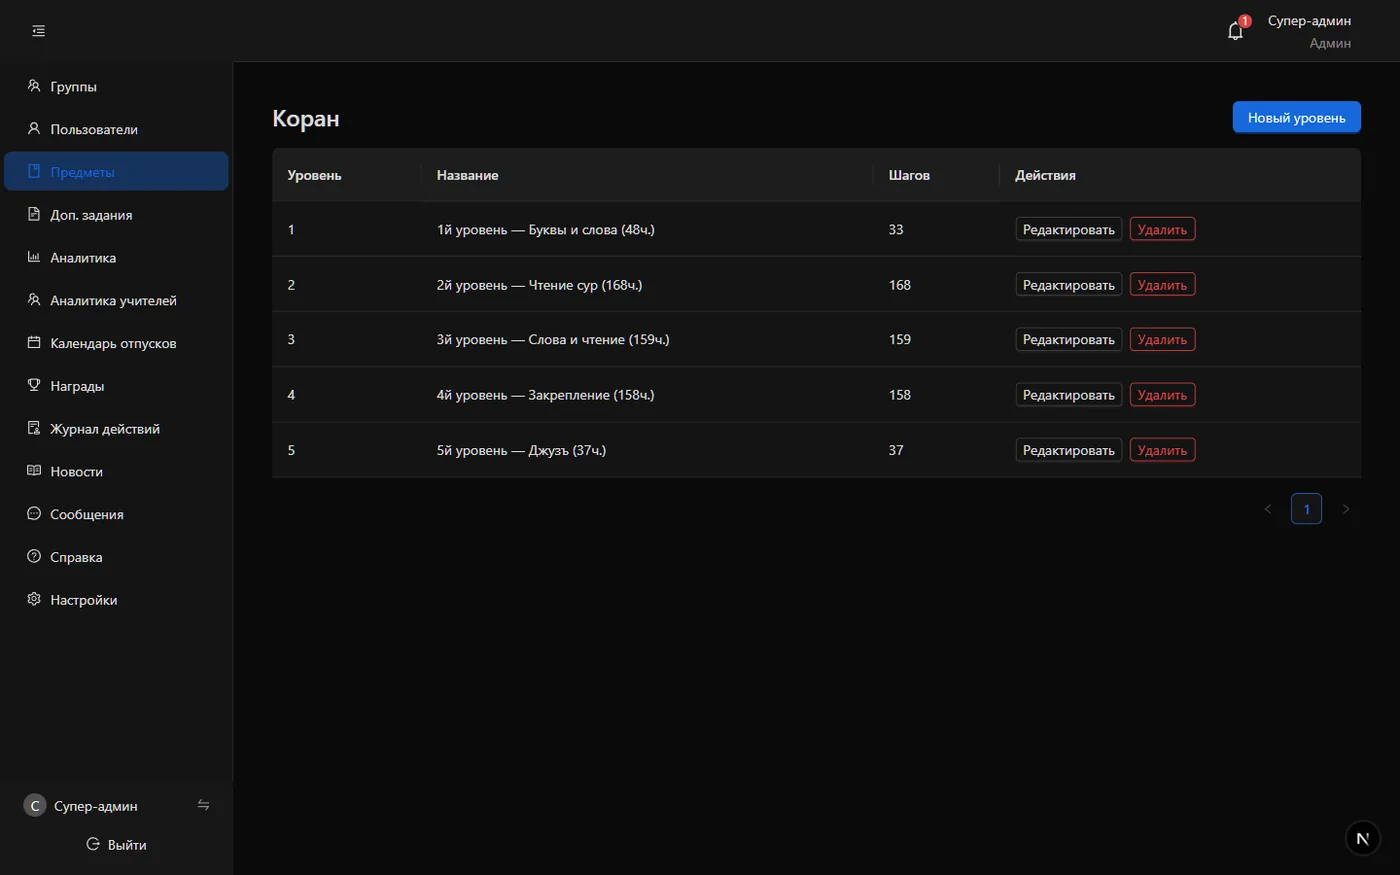1400x875 pixels.
Task: Click the Награды trophy icon
Action: (34, 385)
